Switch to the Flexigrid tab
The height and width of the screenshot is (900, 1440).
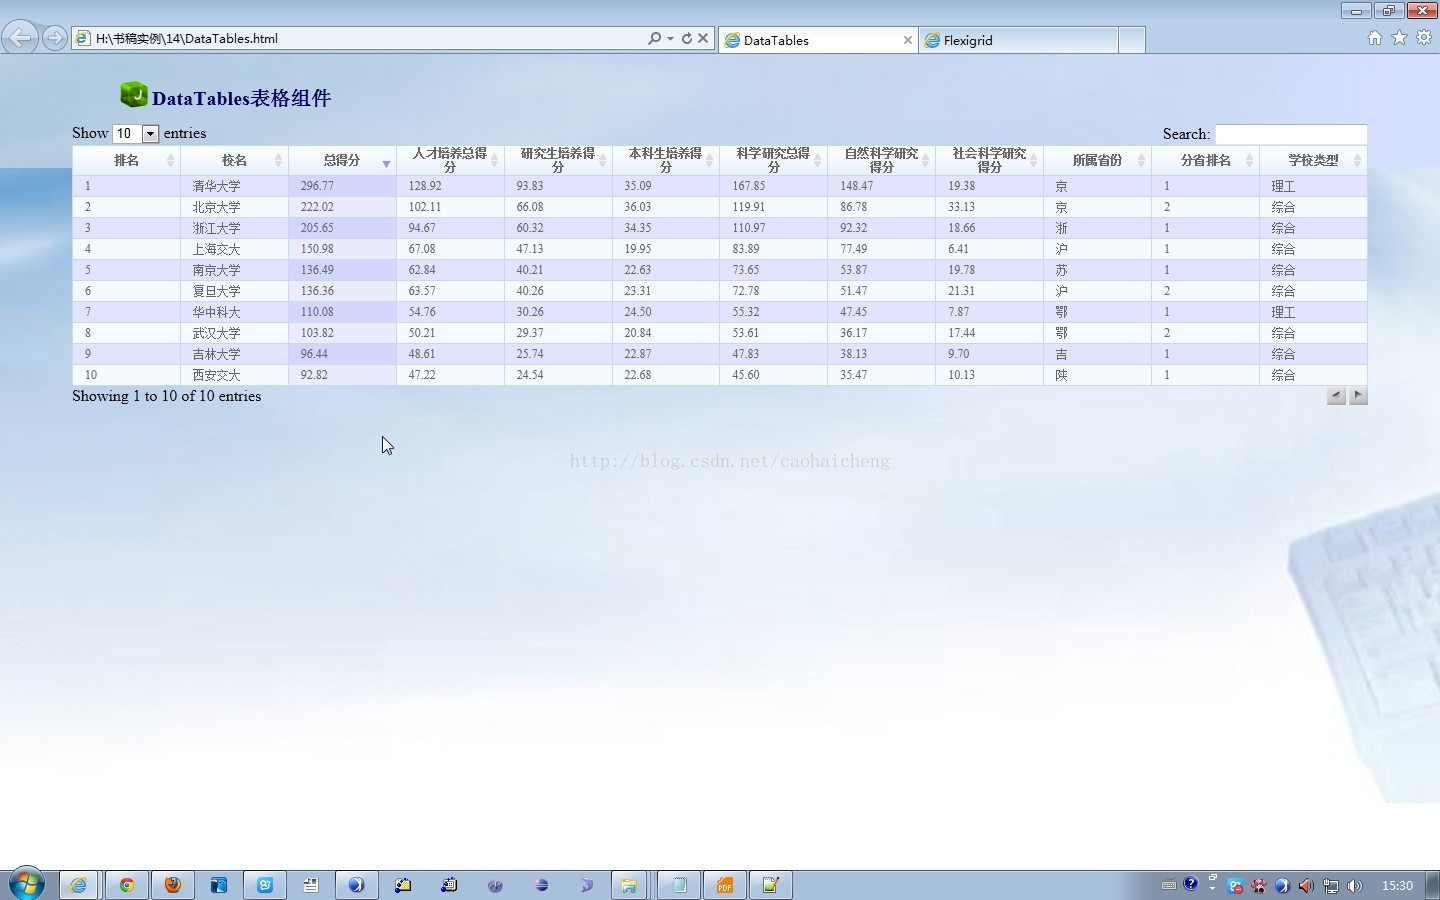1018,40
